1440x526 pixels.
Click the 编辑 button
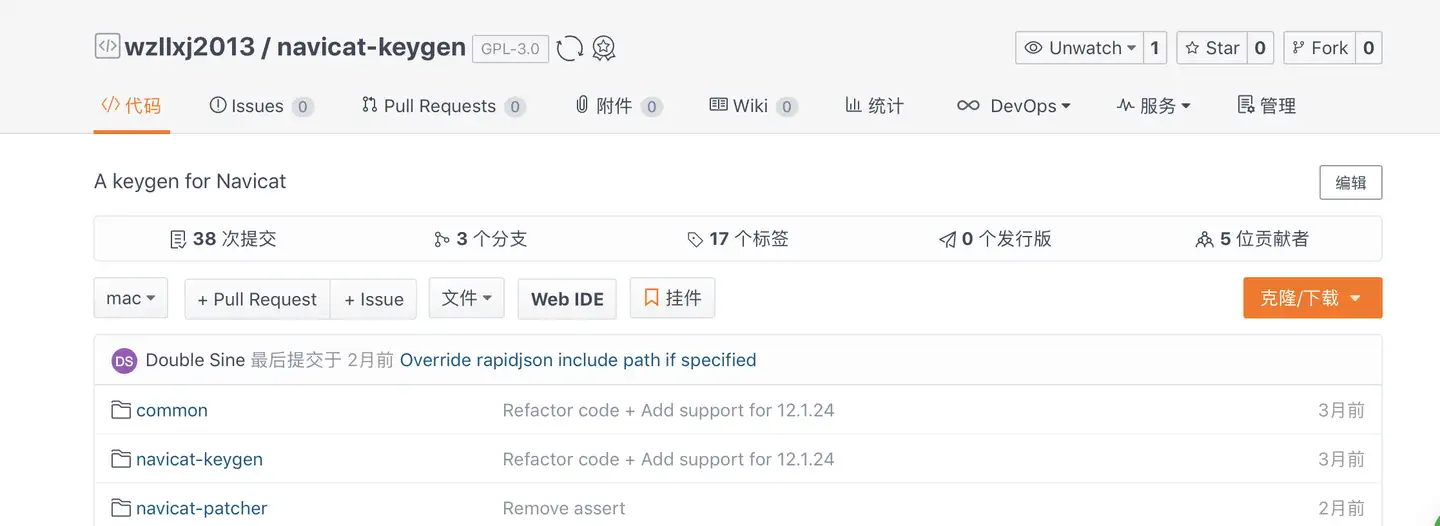pos(1350,183)
